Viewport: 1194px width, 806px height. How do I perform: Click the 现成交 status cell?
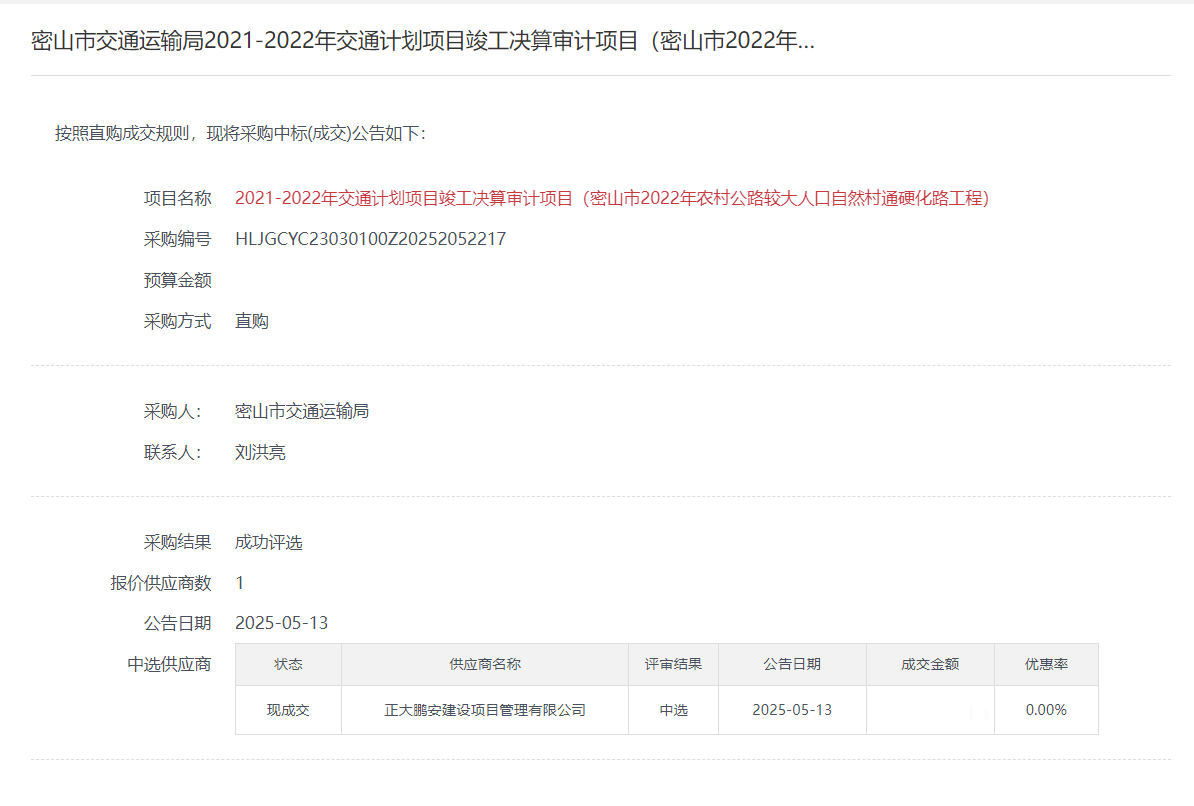288,710
